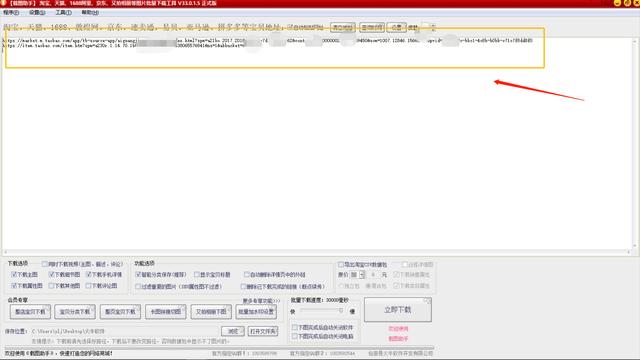Enable 显示宝贝标题 checkbox
This screenshot has width=640, height=360.
tap(197, 274)
